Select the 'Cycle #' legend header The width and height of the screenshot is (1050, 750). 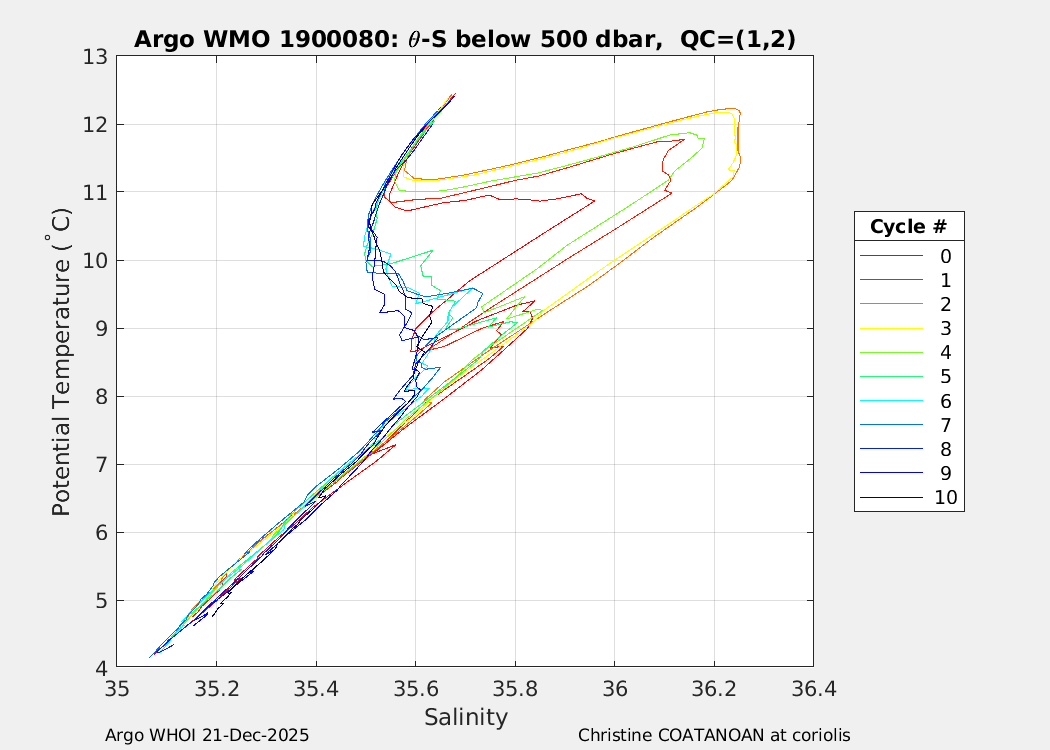pyautogui.click(x=909, y=226)
